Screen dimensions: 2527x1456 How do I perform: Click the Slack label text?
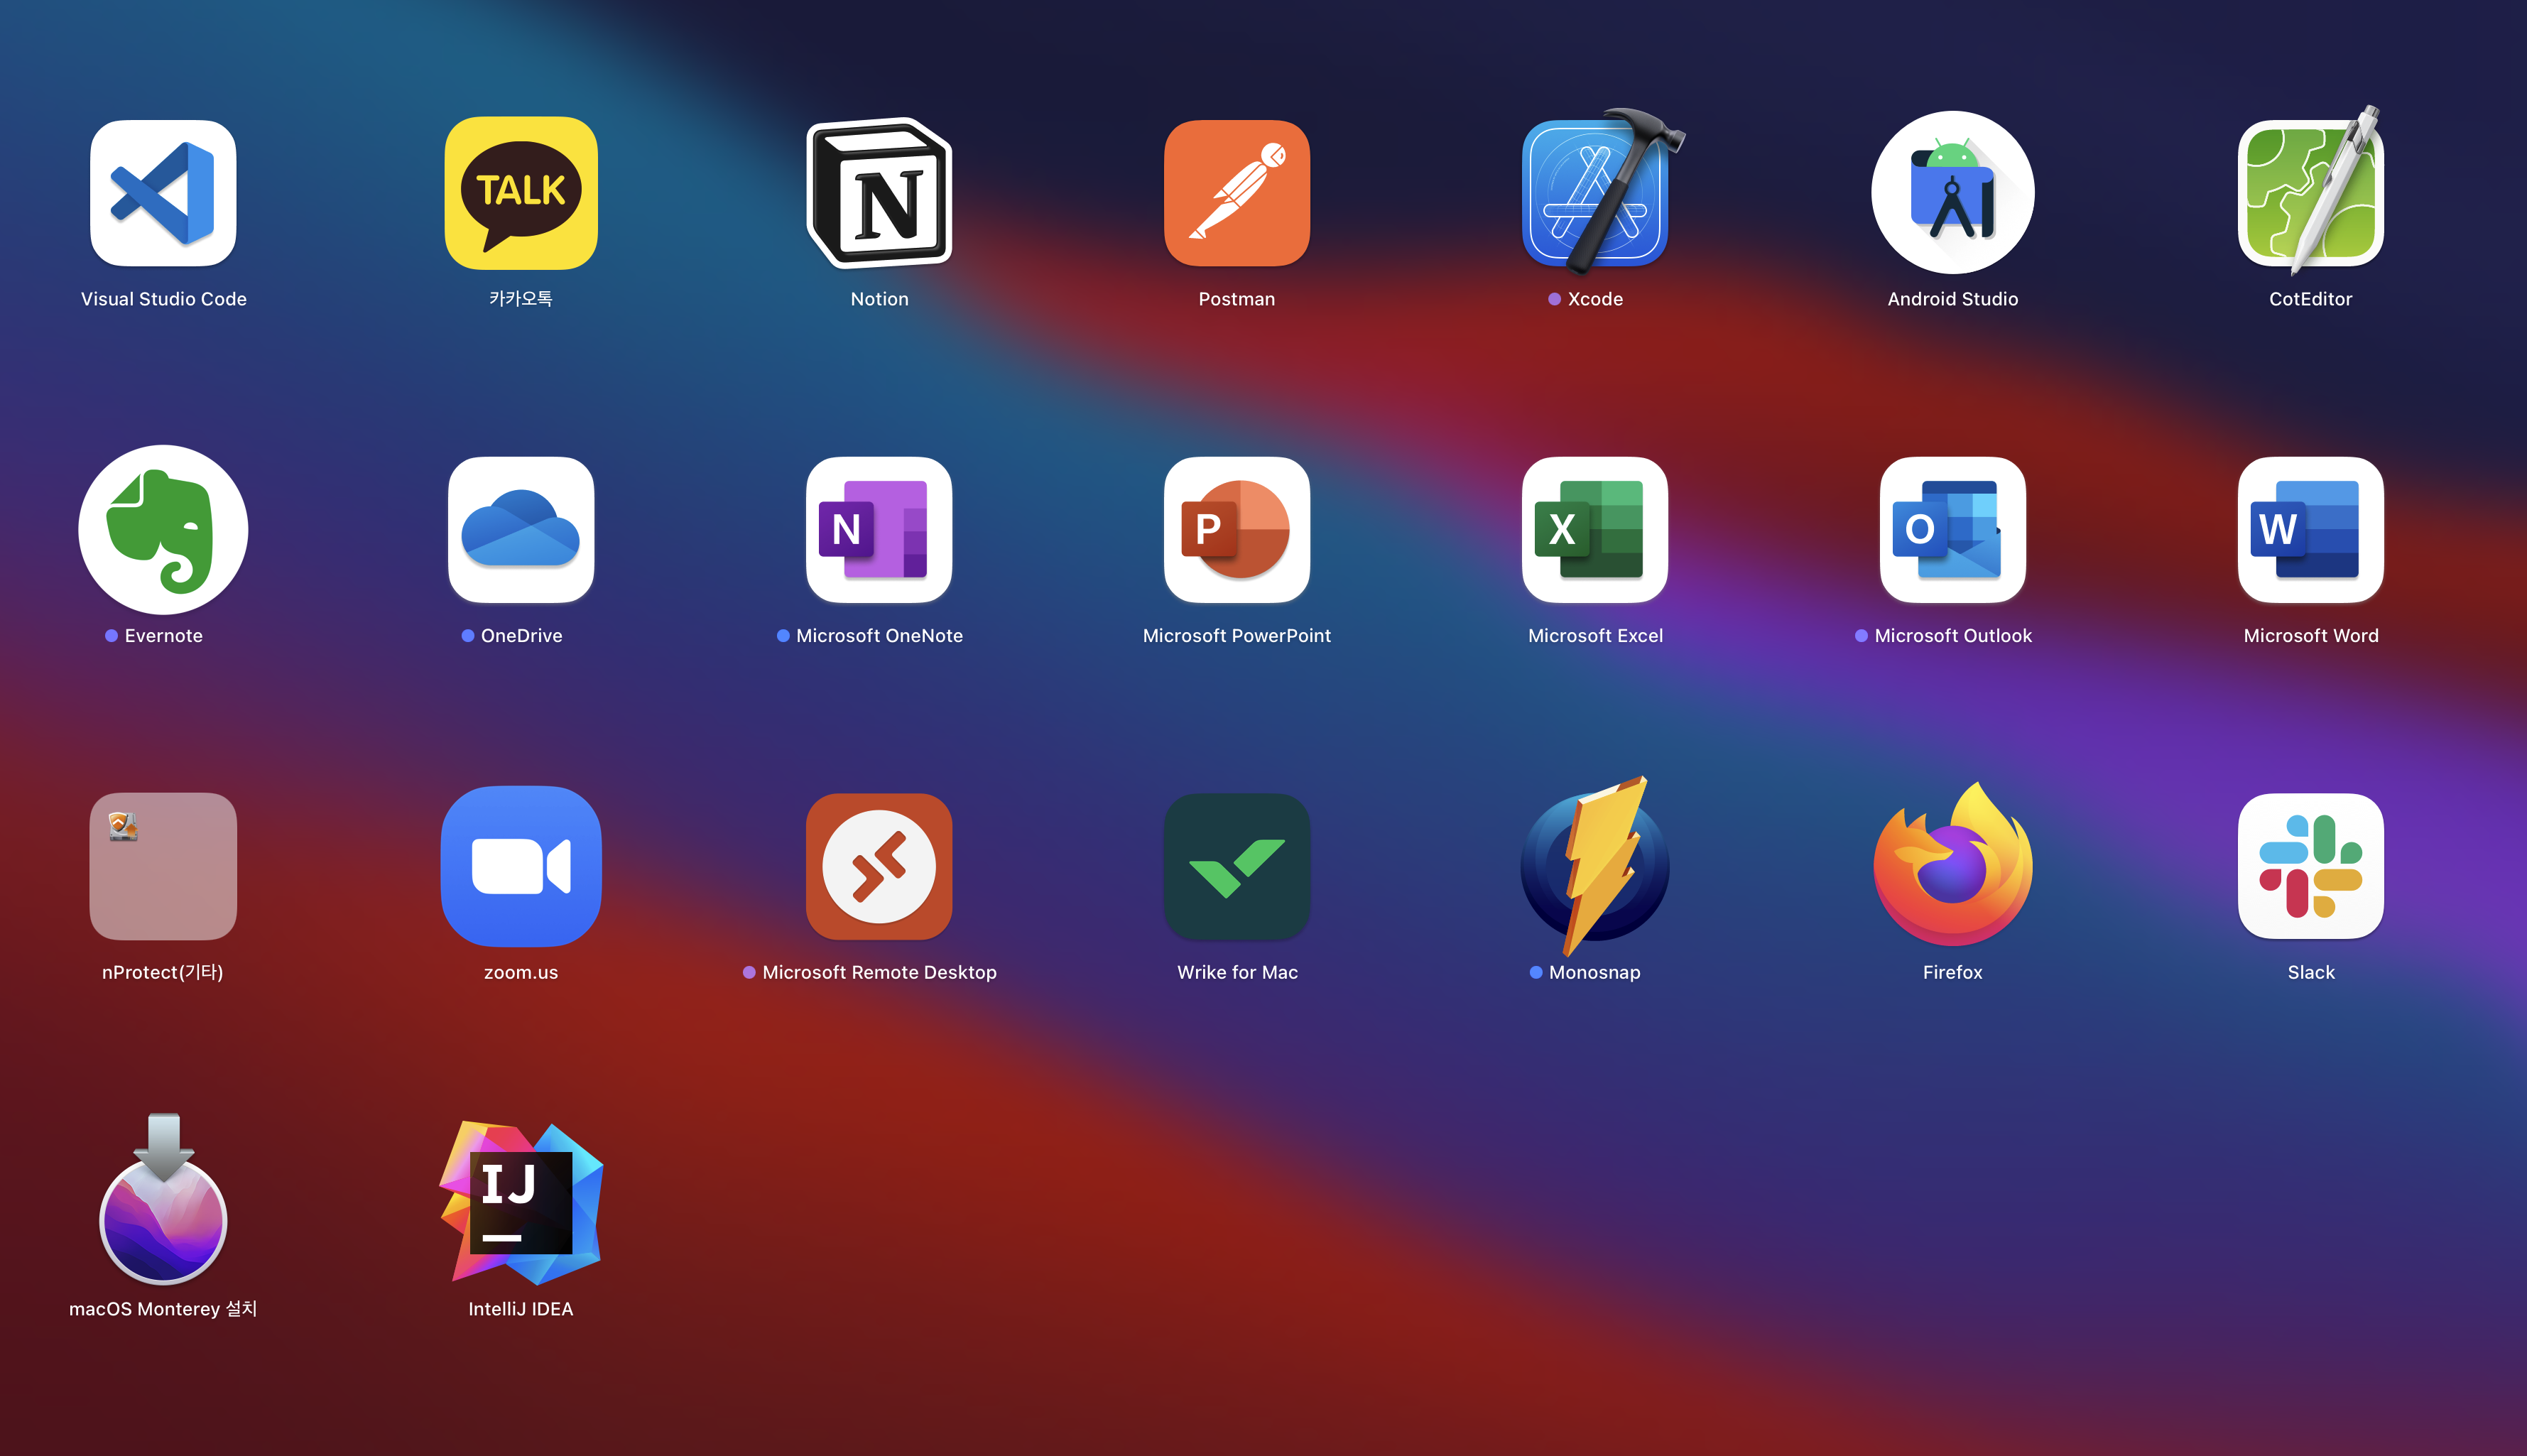tap(2311, 972)
